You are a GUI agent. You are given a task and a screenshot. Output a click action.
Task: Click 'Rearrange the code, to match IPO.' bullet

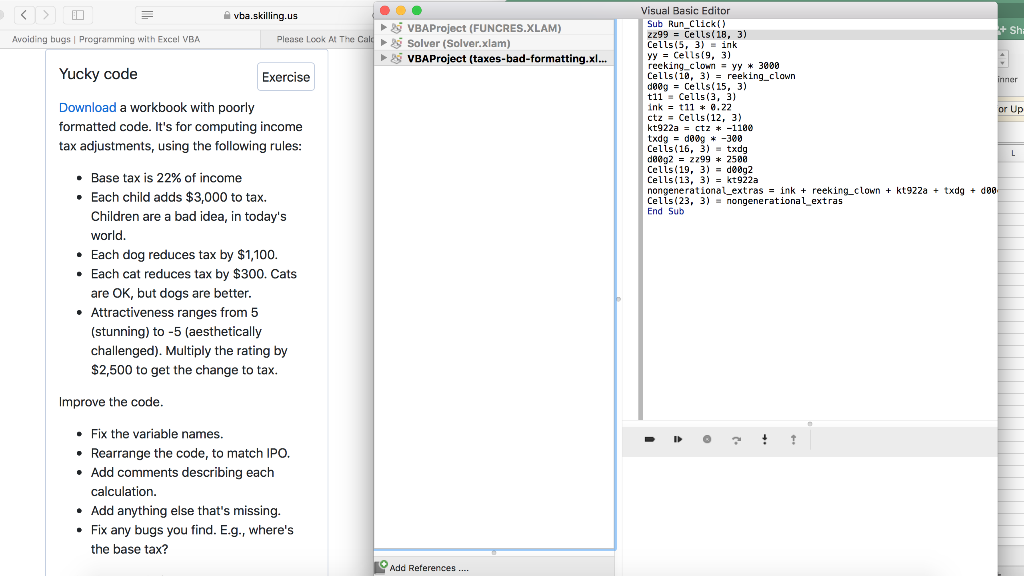(x=190, y=453)
